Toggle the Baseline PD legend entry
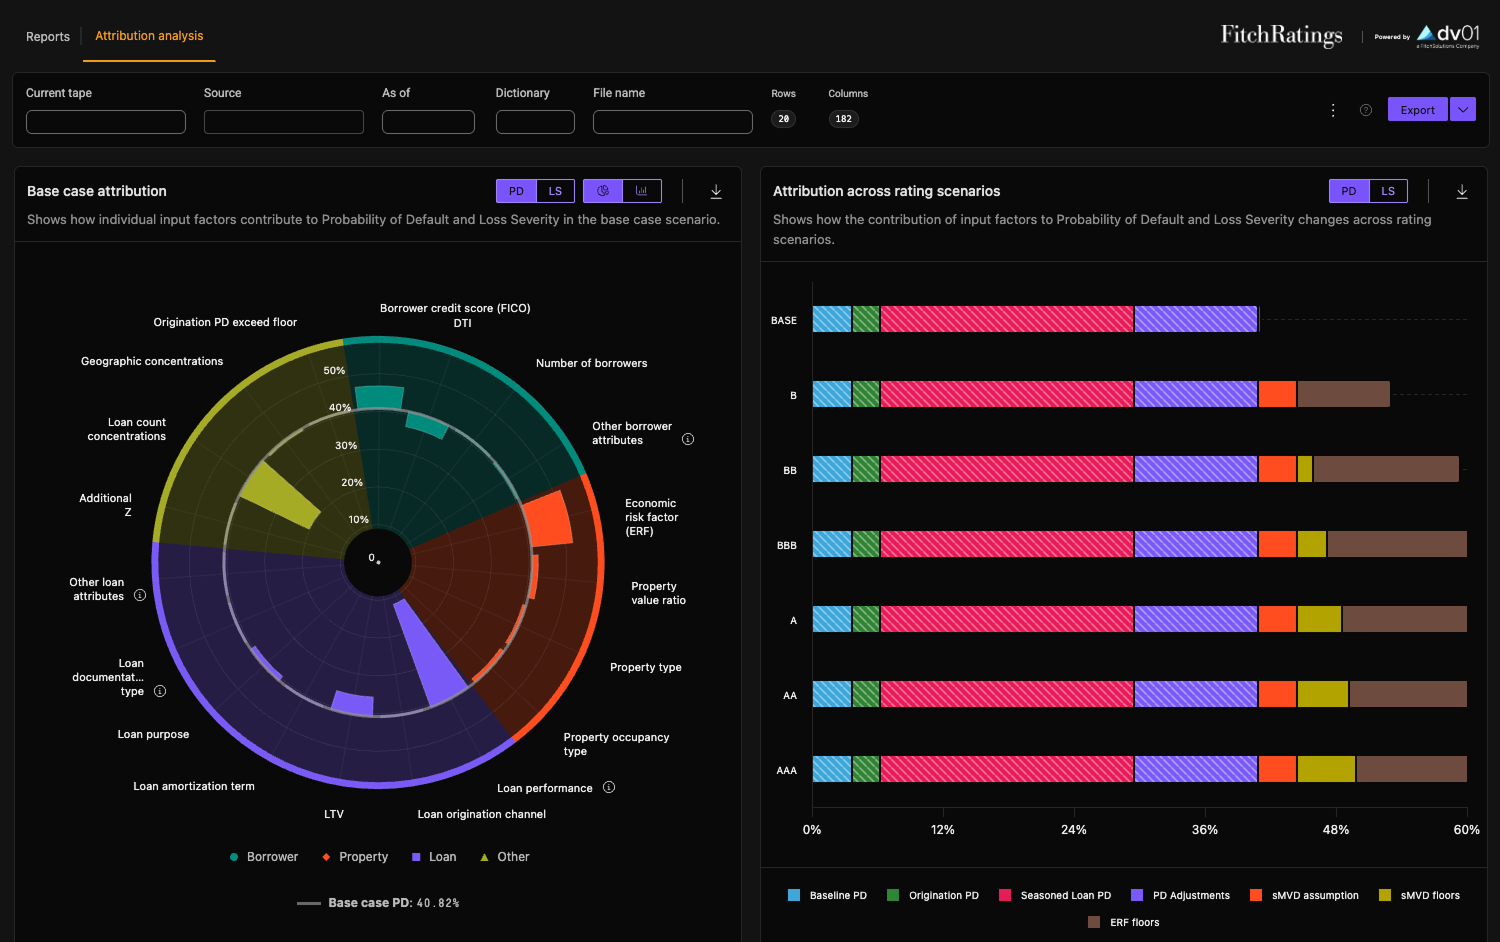1500x942 pixels. (828, 895)
